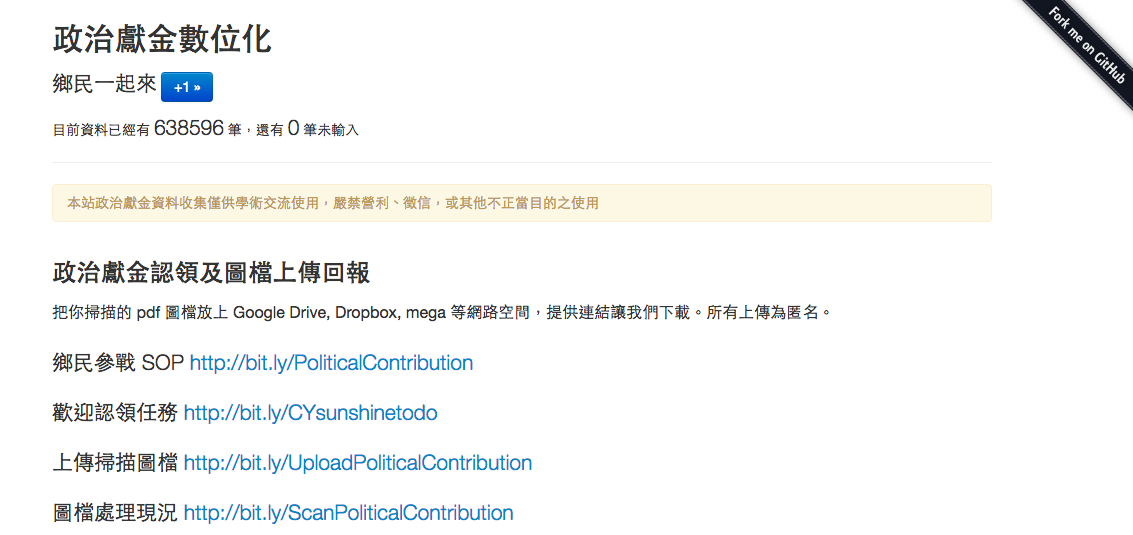
Task: Open the bit.ly/PoliticalContribution SOP link
Action: click(x=331, y=363)
